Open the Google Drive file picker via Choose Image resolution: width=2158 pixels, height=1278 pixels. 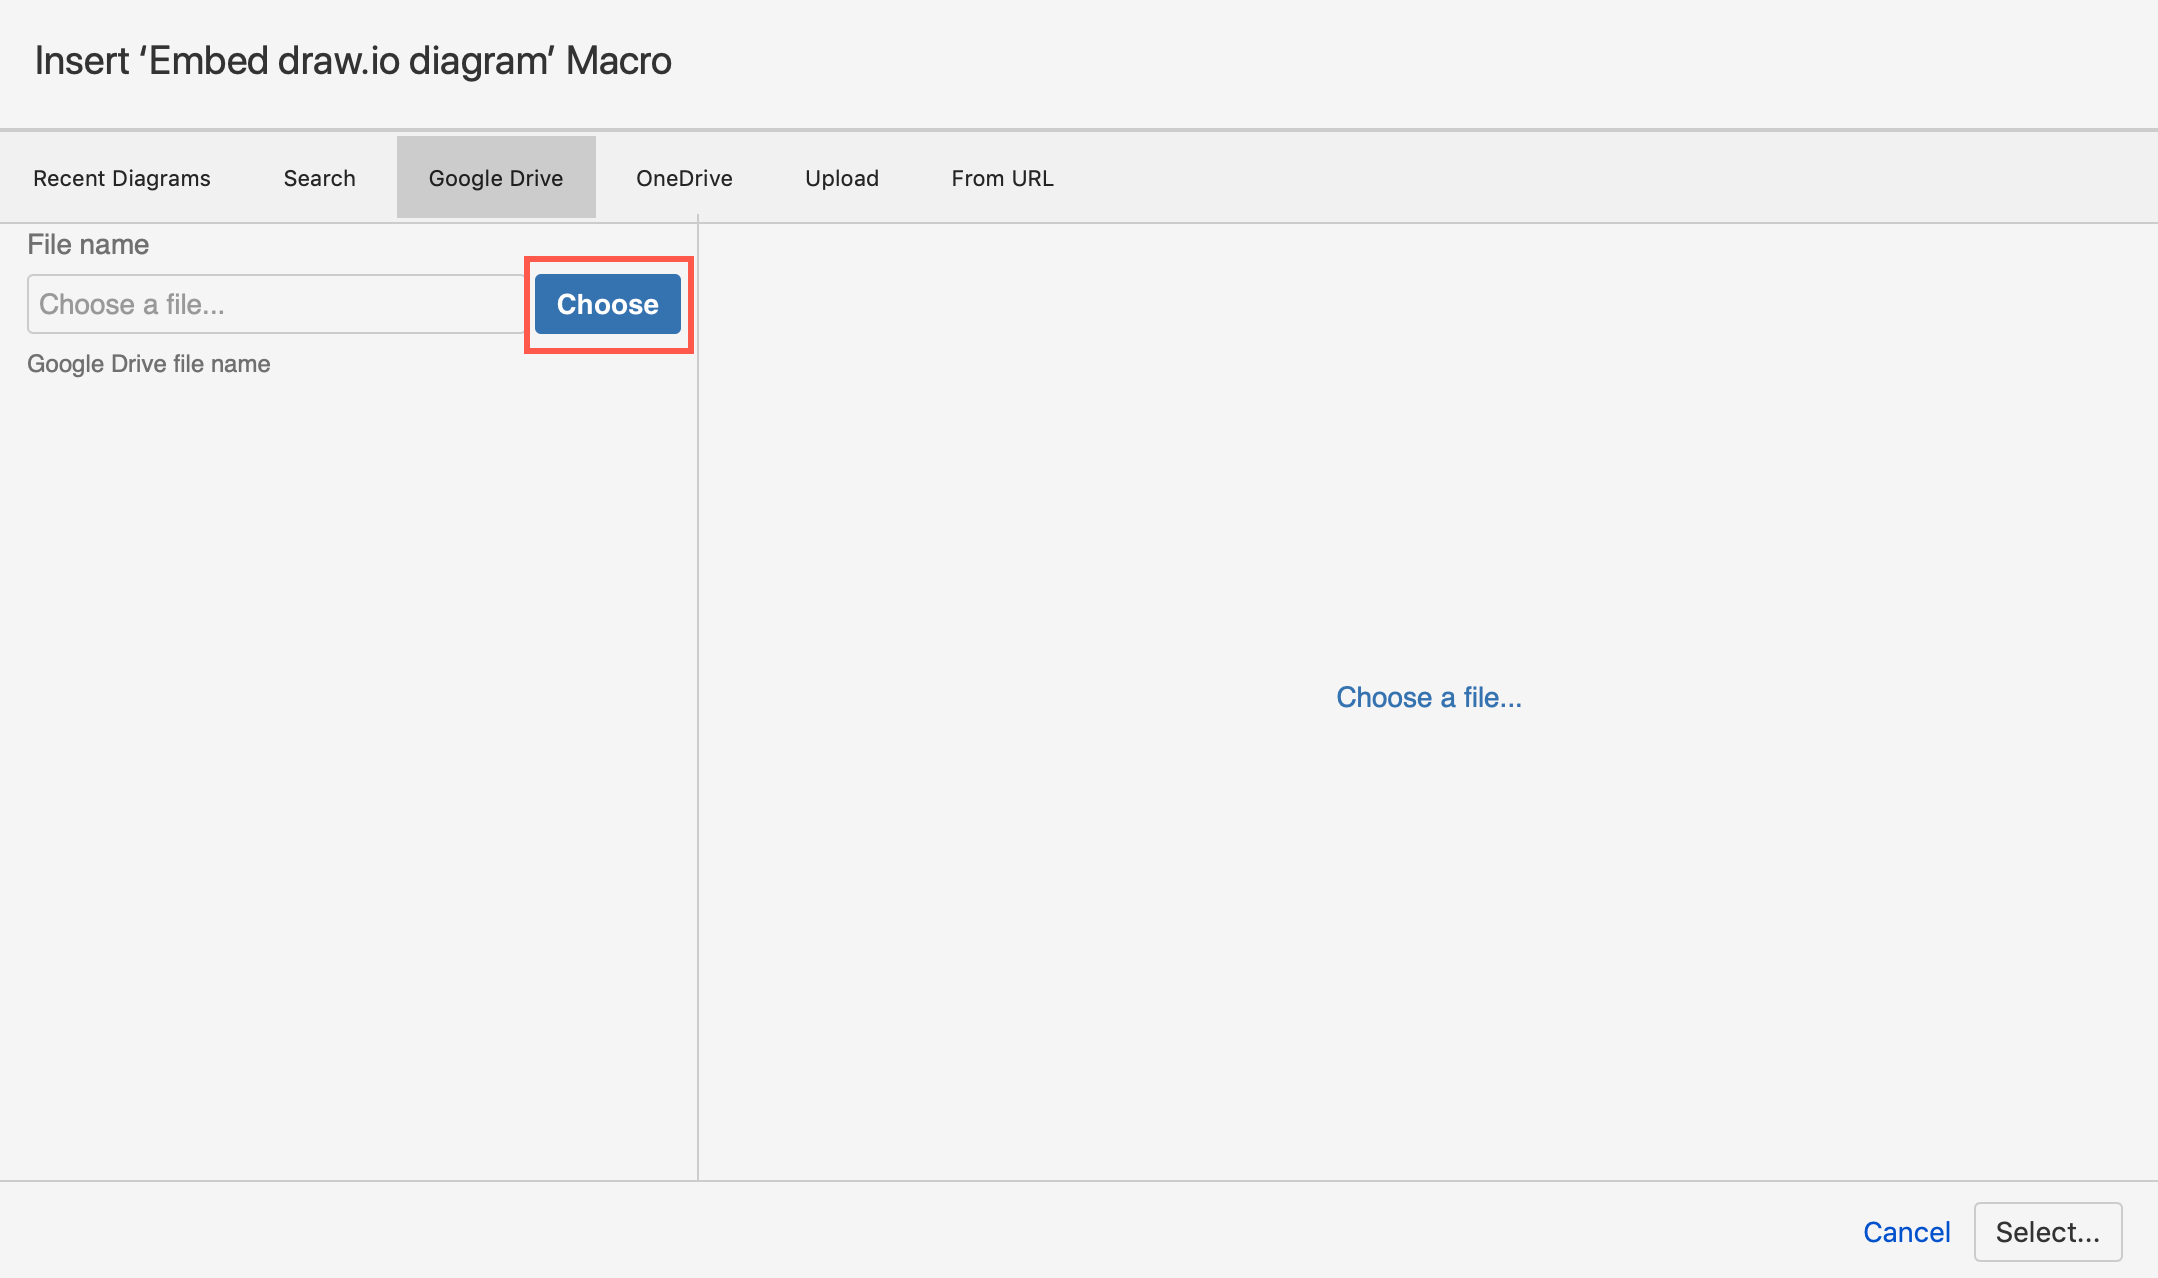(607, 304)
